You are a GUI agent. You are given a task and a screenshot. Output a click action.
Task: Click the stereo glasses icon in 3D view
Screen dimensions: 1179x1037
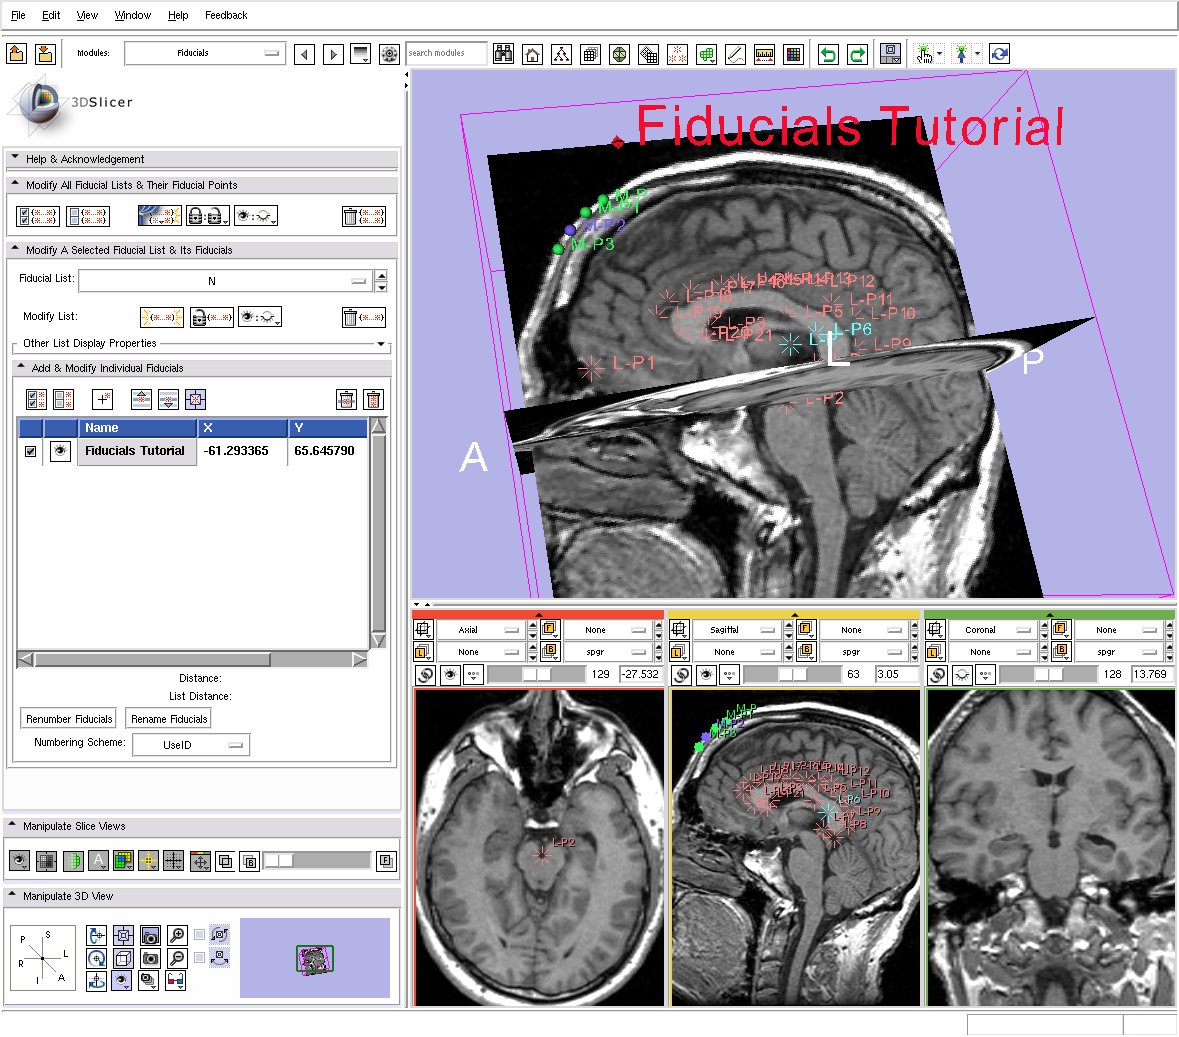(x=175, y=981)
